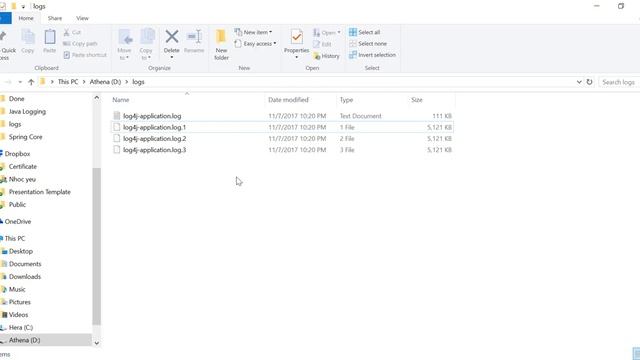The height and width of the screenshot is (360, 640).
Task: Open Nhoc yeu folder in navigation pane
Action: 22,179
